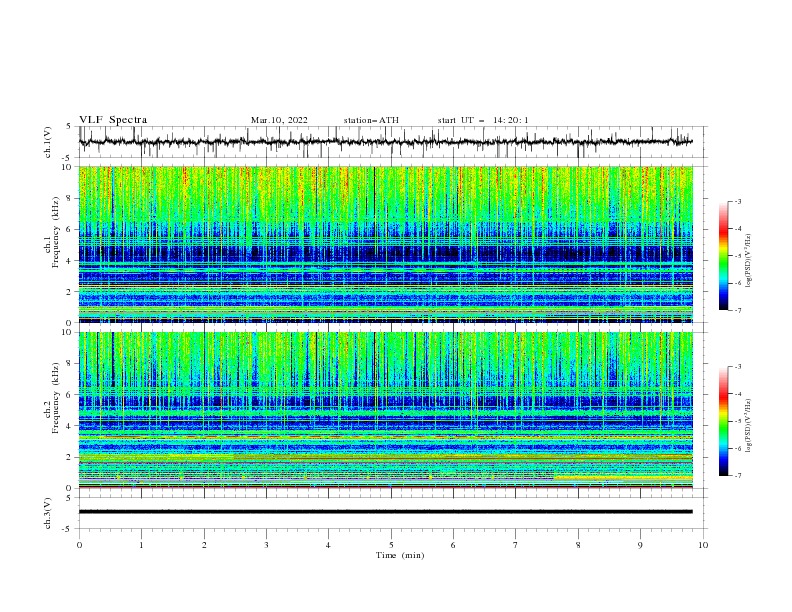Click the 'station=ATH' label
Viewport: 792px width, 612px height.
[371, 120]
